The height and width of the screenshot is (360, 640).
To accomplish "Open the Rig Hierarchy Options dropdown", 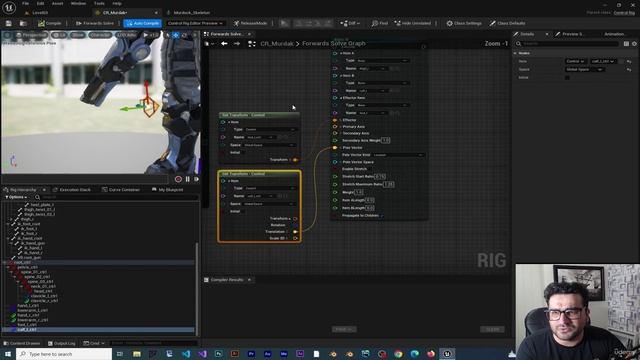I will click(16, 197).
